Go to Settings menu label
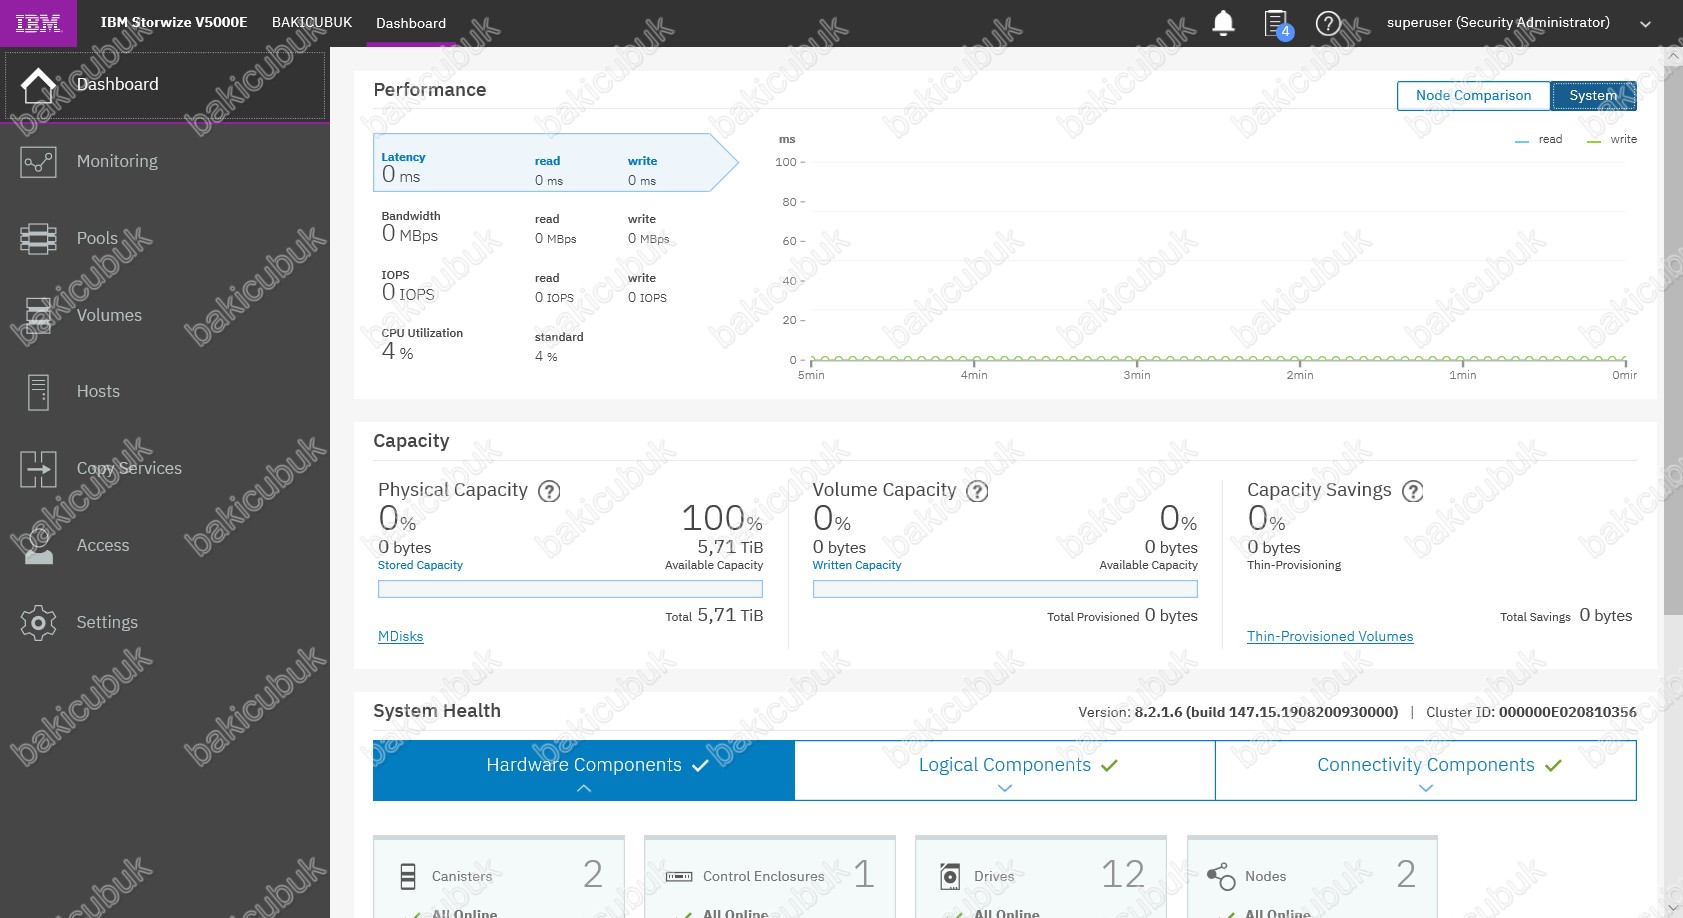This screenshot has width=1683, height=918. 107,622
